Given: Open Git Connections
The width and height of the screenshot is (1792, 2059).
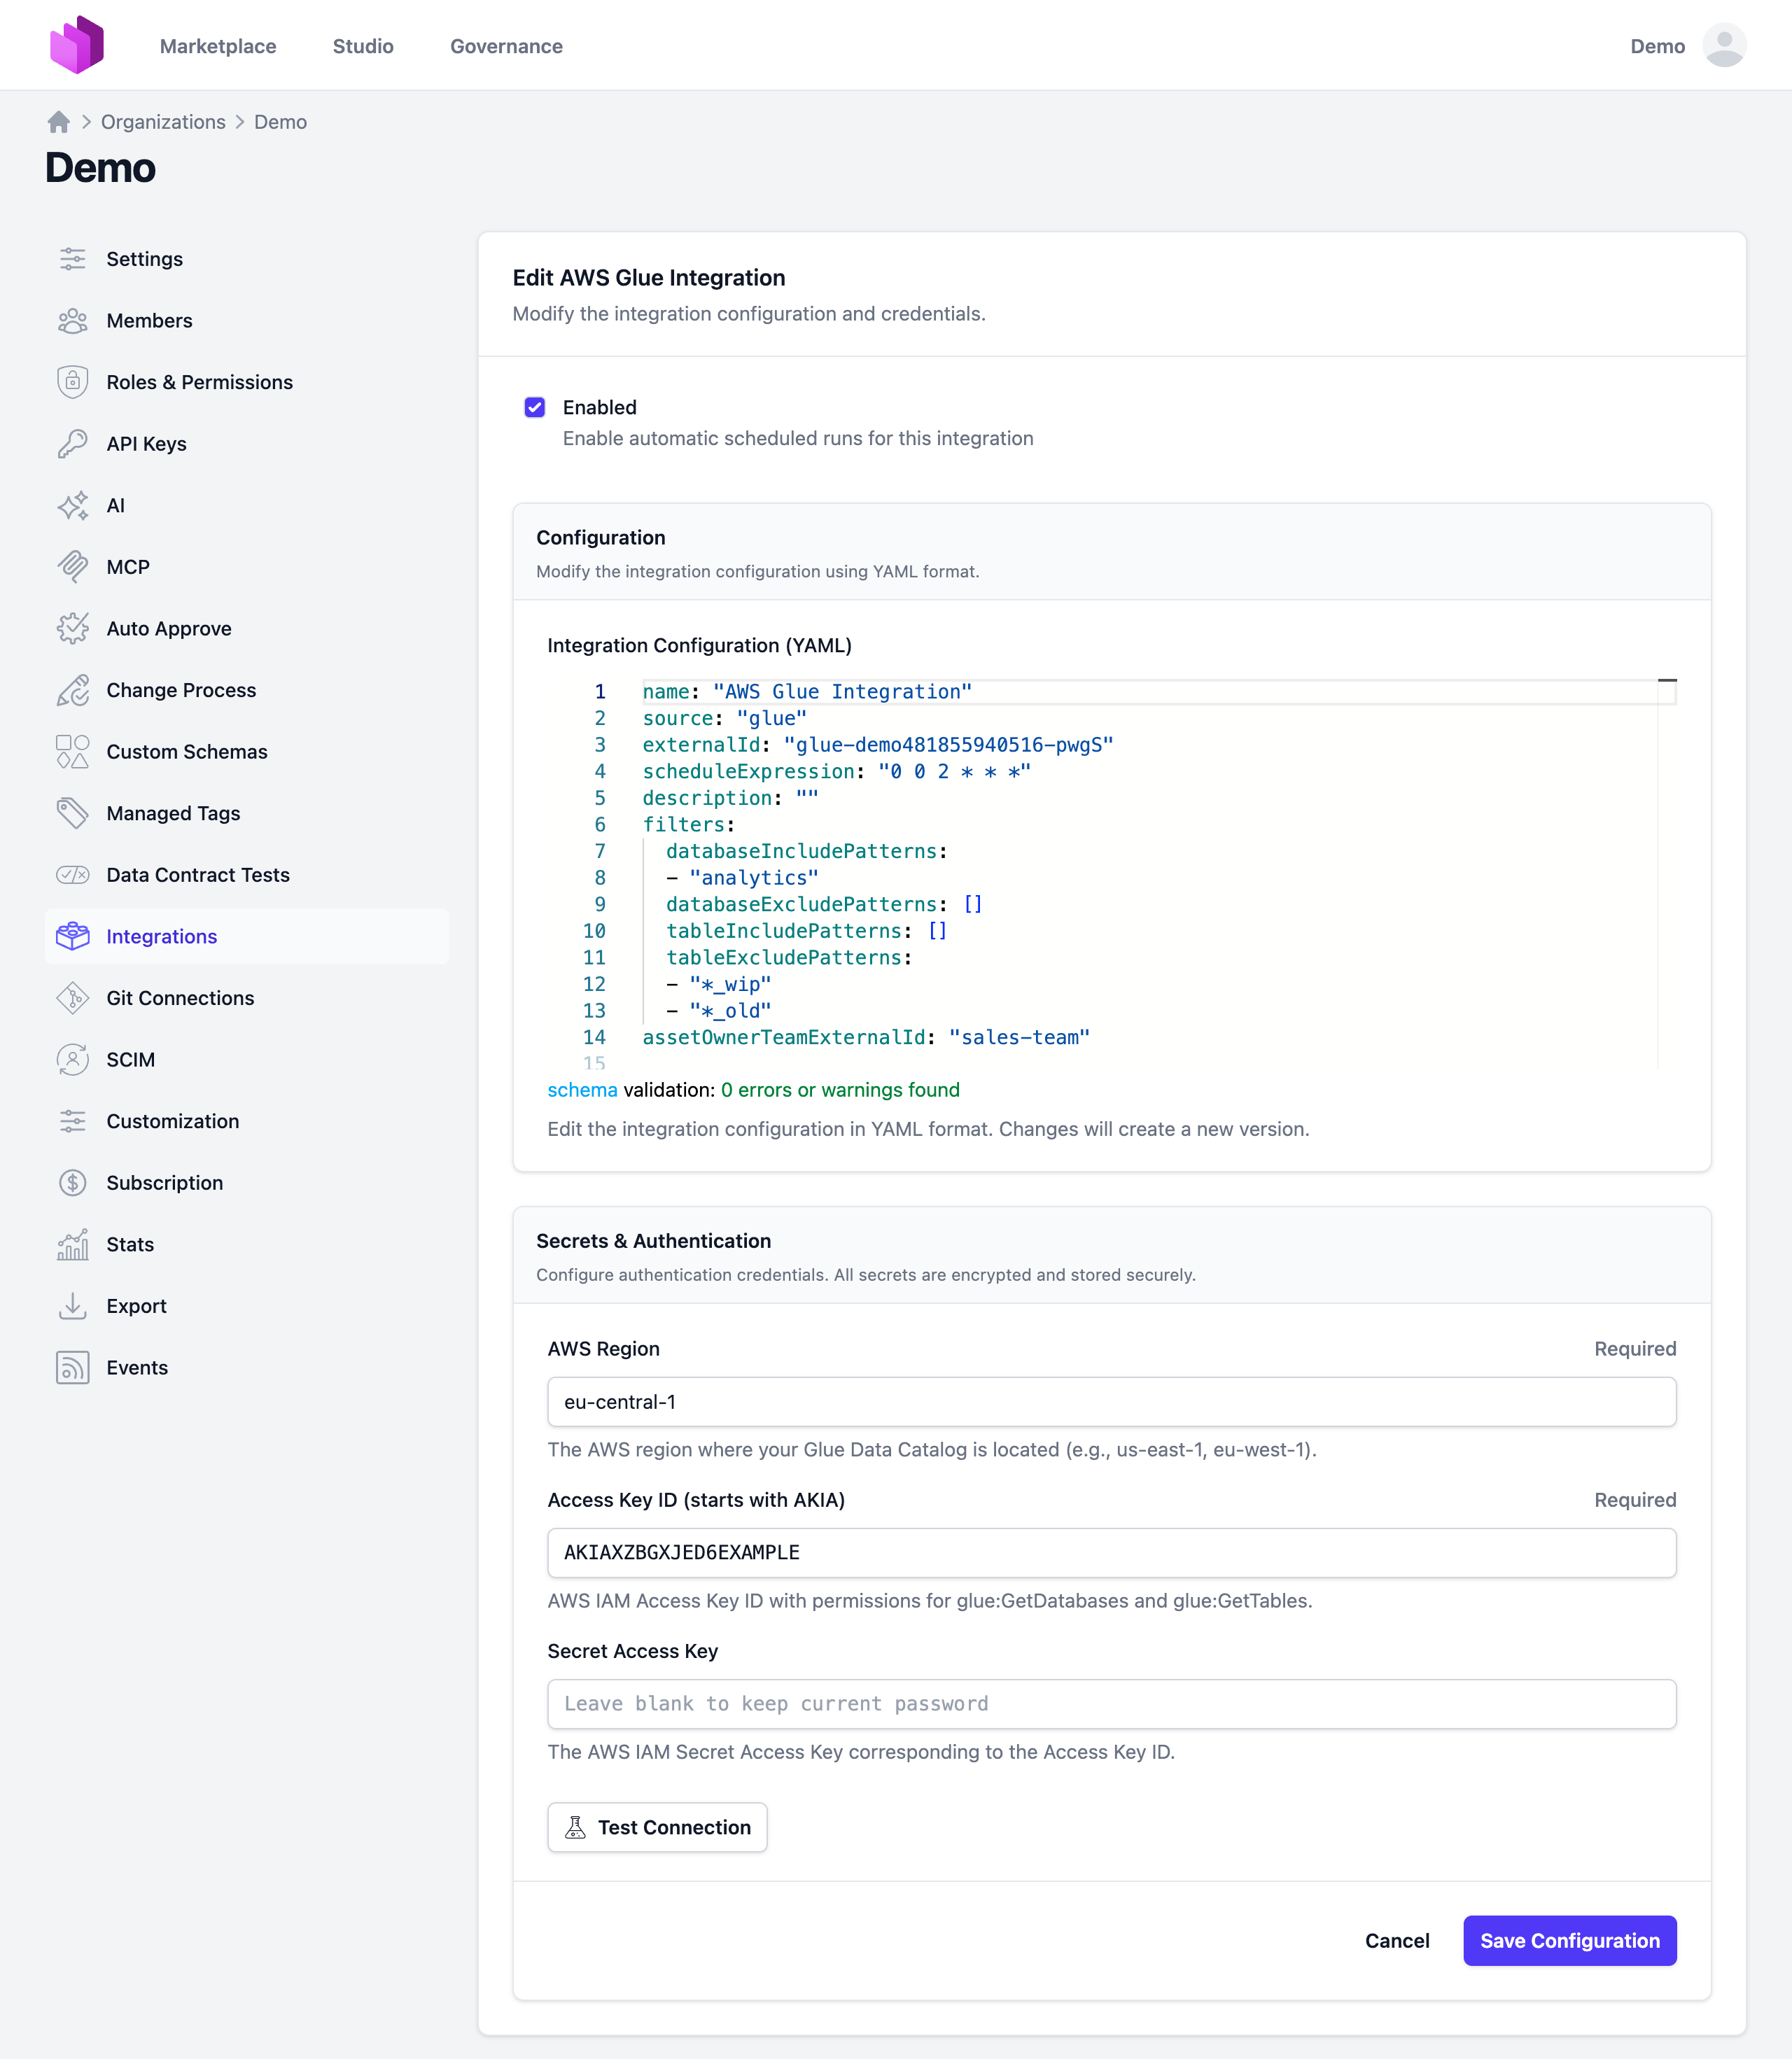Looking at the screenshot, I should (x=180, y=997).
